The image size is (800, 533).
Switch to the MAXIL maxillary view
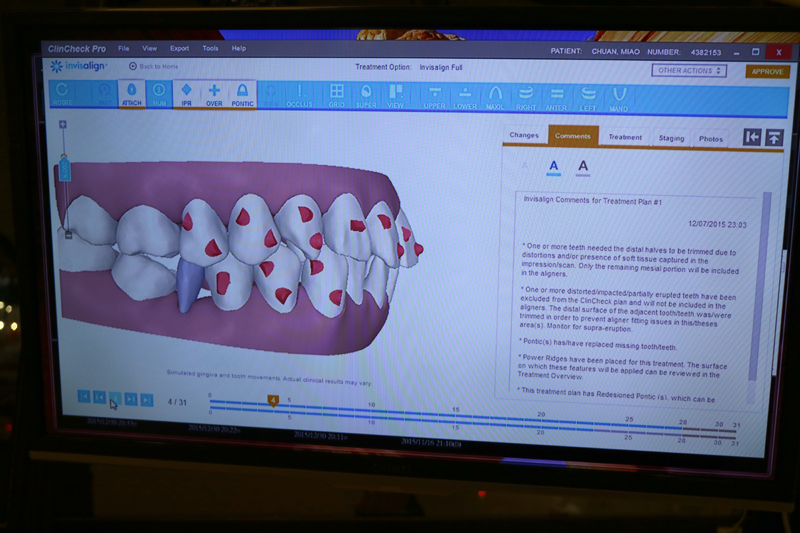coord(495,98)
